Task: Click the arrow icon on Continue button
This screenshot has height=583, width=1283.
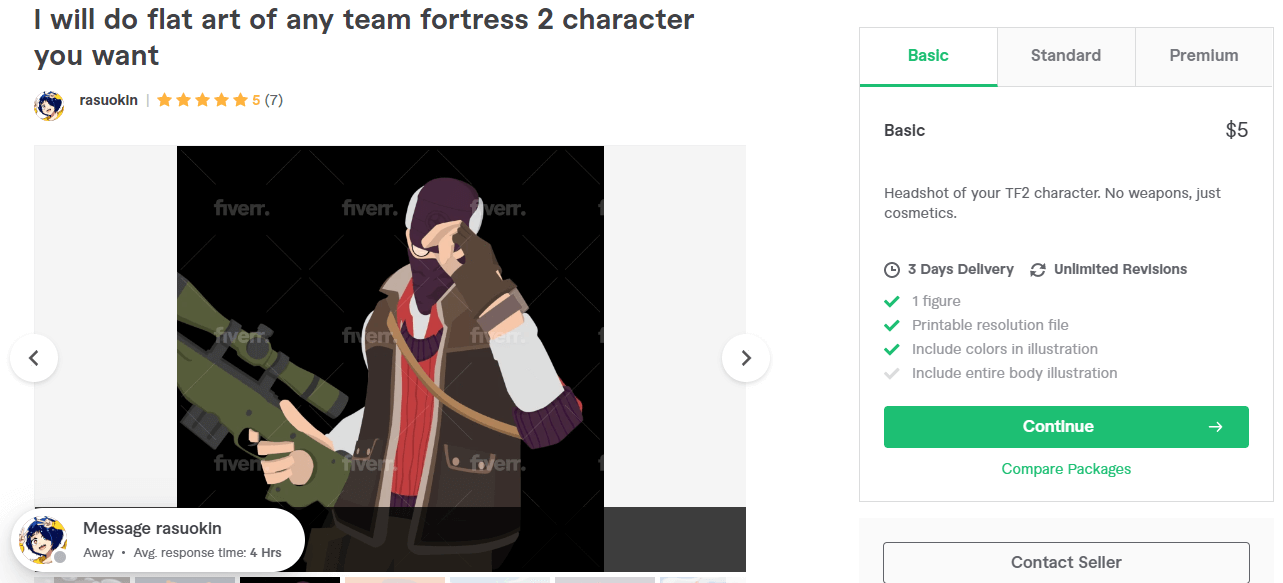Action: click(x=1215, y=427)
